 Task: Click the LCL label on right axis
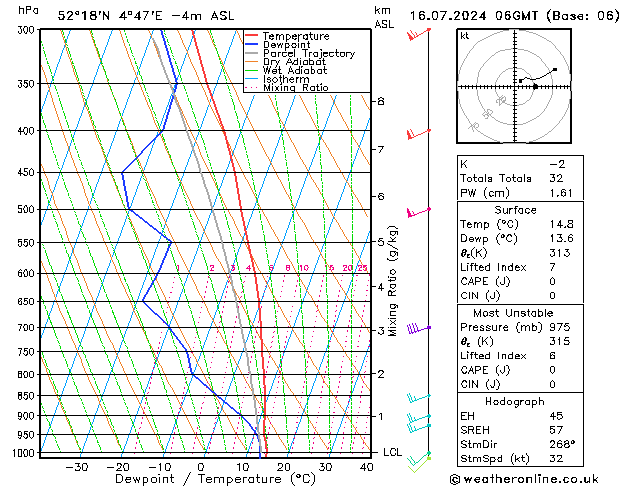pos(393,452)
